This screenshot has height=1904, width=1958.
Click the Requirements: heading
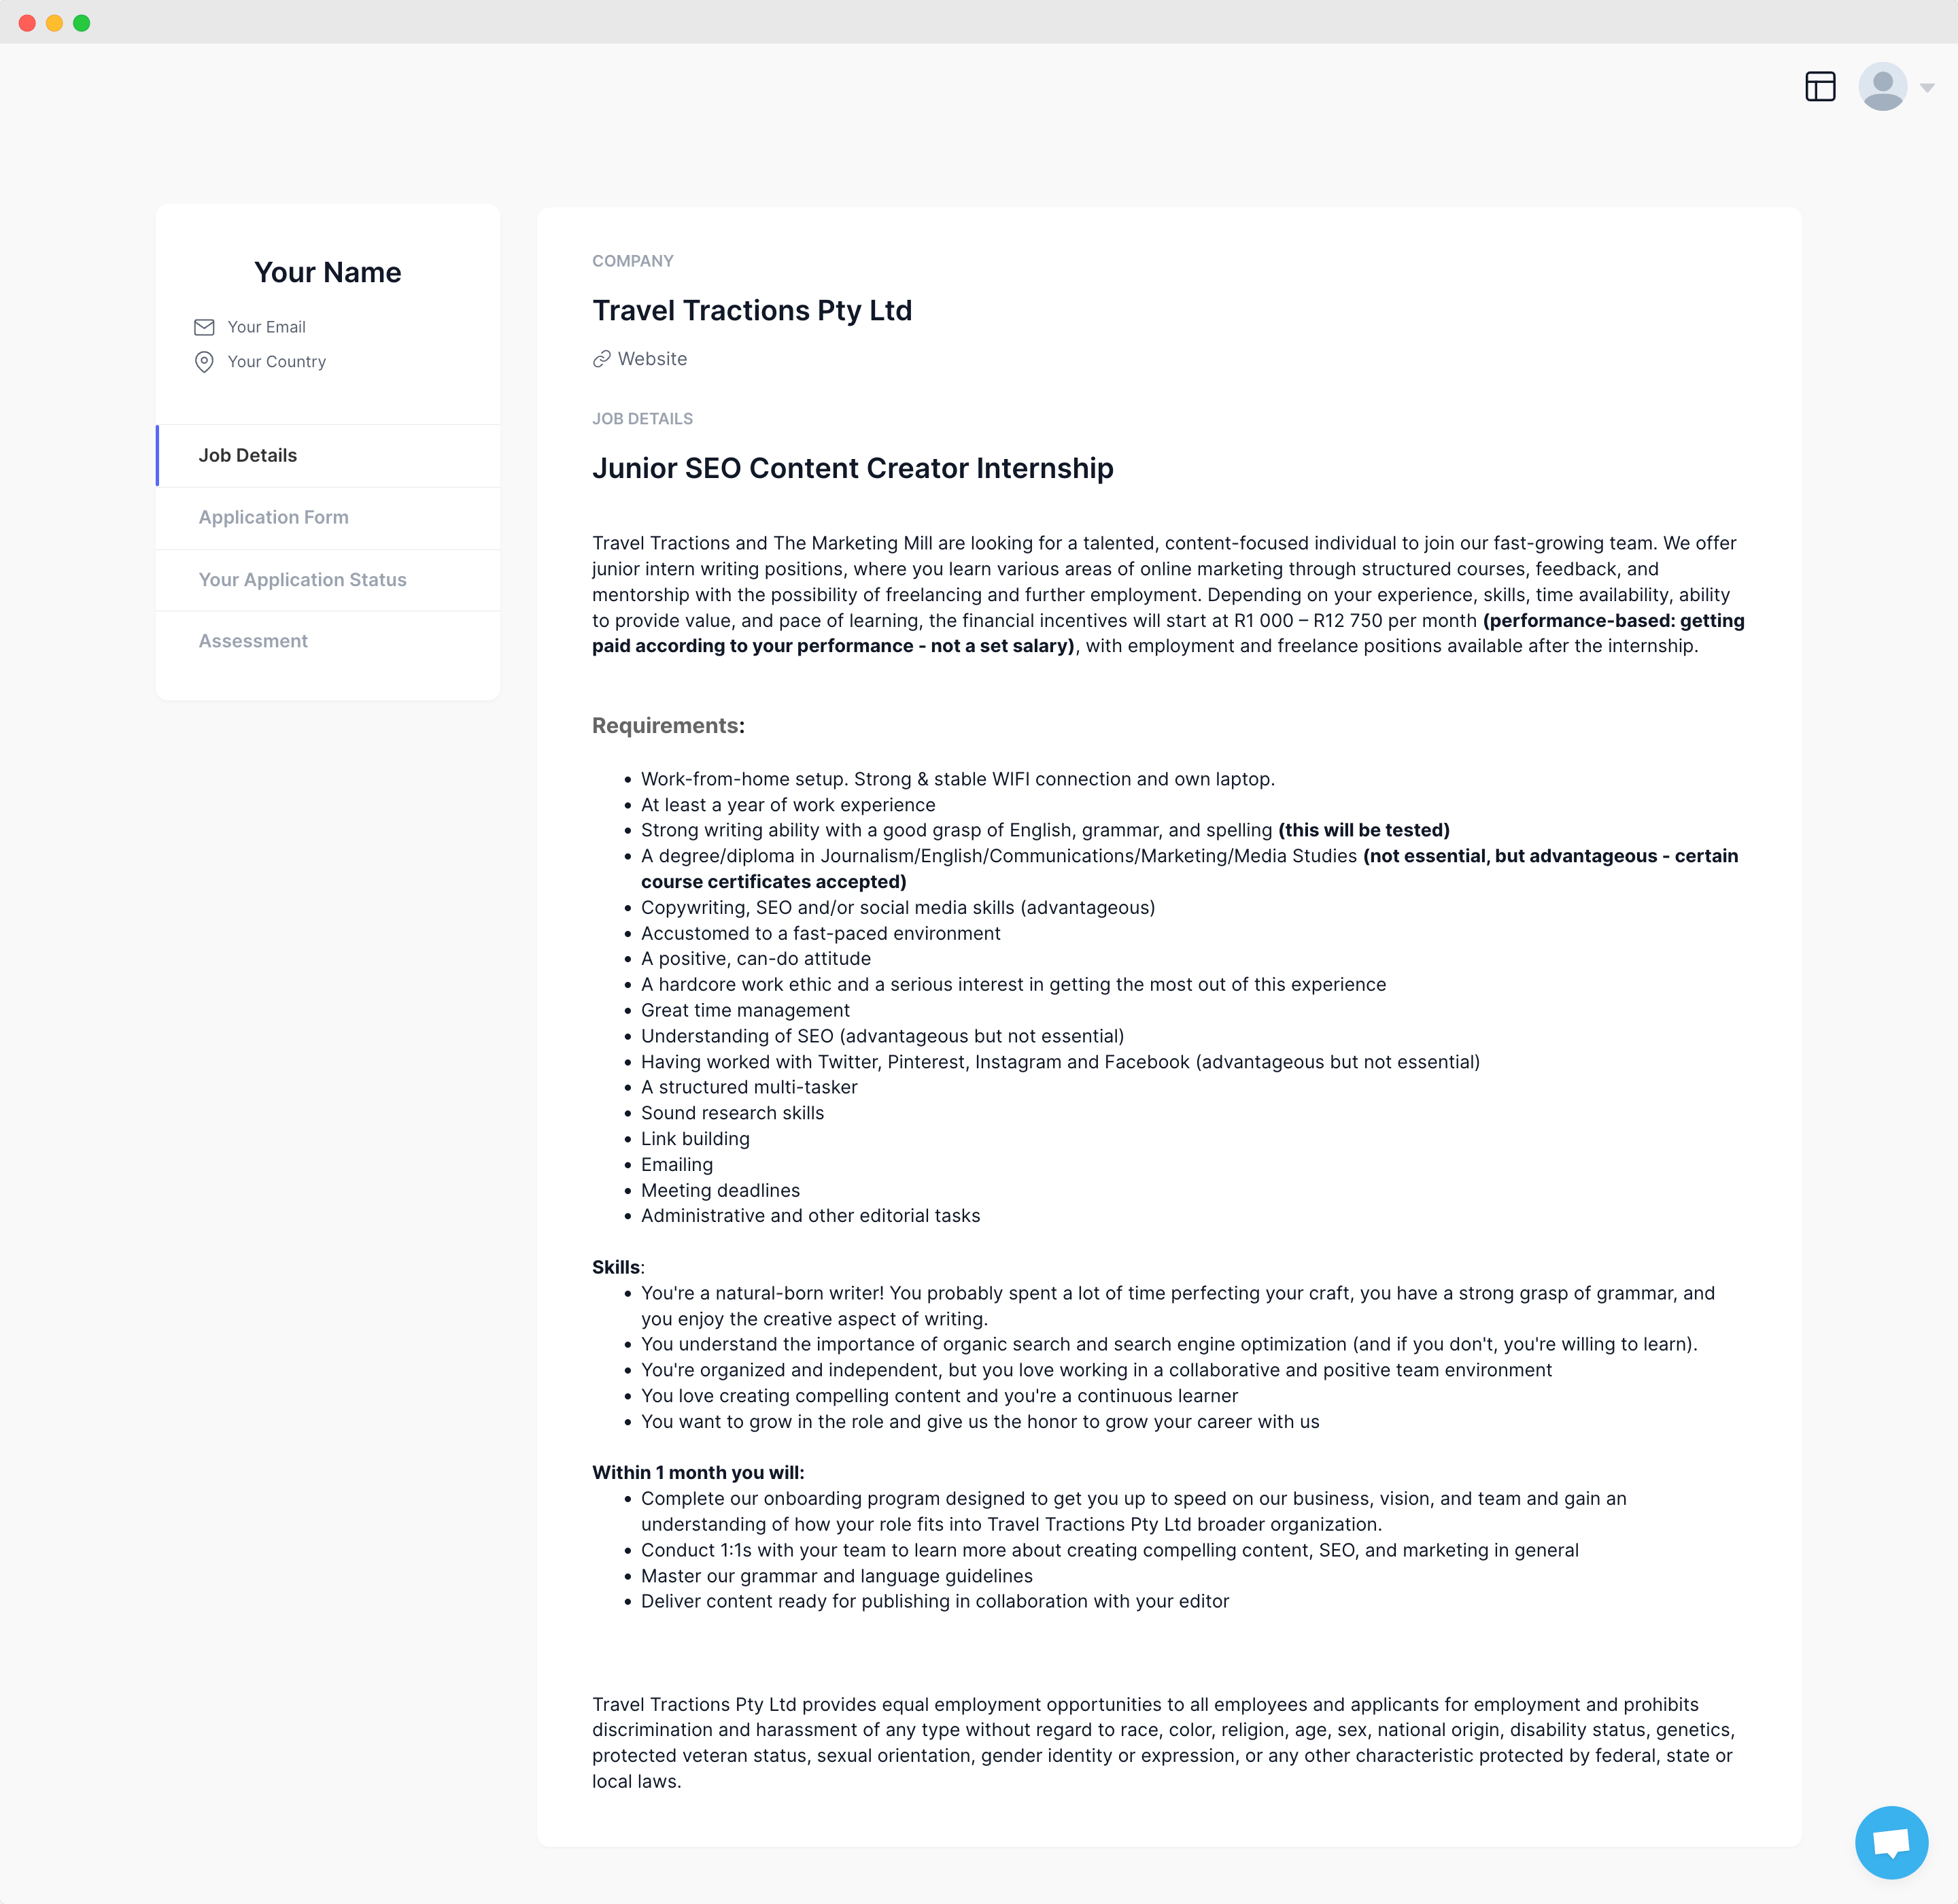pos(668,726)
